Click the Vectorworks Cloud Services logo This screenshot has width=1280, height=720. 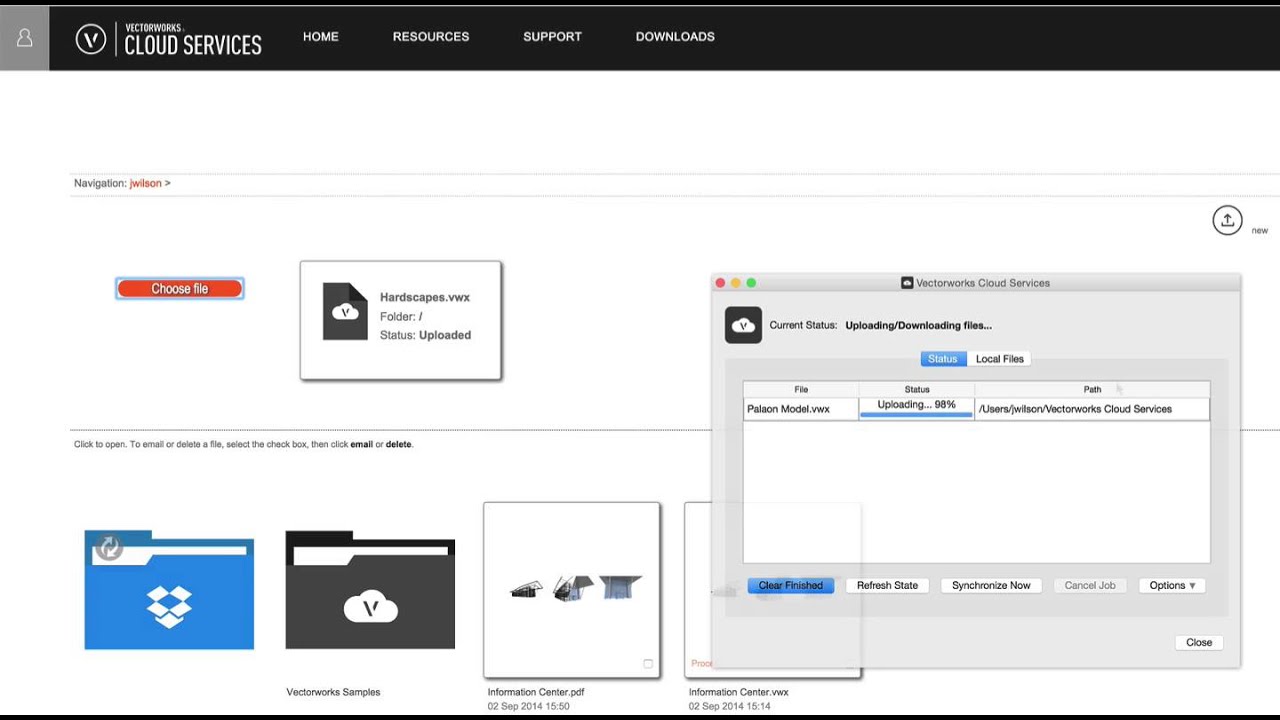[169, 39]
